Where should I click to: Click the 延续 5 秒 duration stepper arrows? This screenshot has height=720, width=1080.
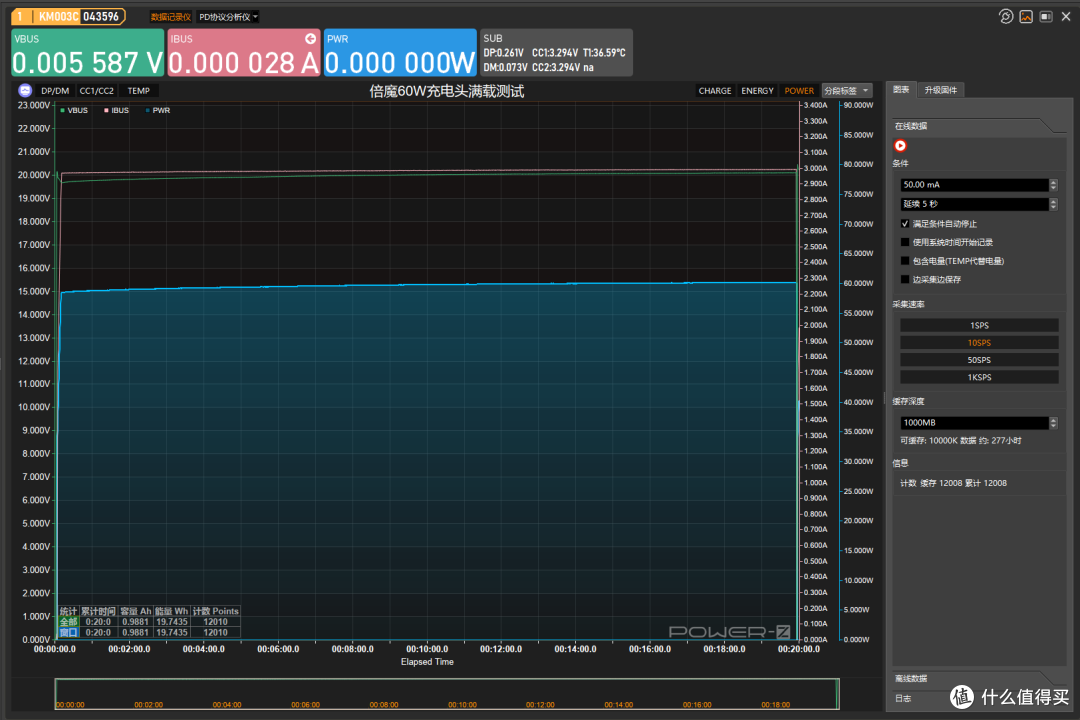pyautogui.click(x=1053, y=204)
